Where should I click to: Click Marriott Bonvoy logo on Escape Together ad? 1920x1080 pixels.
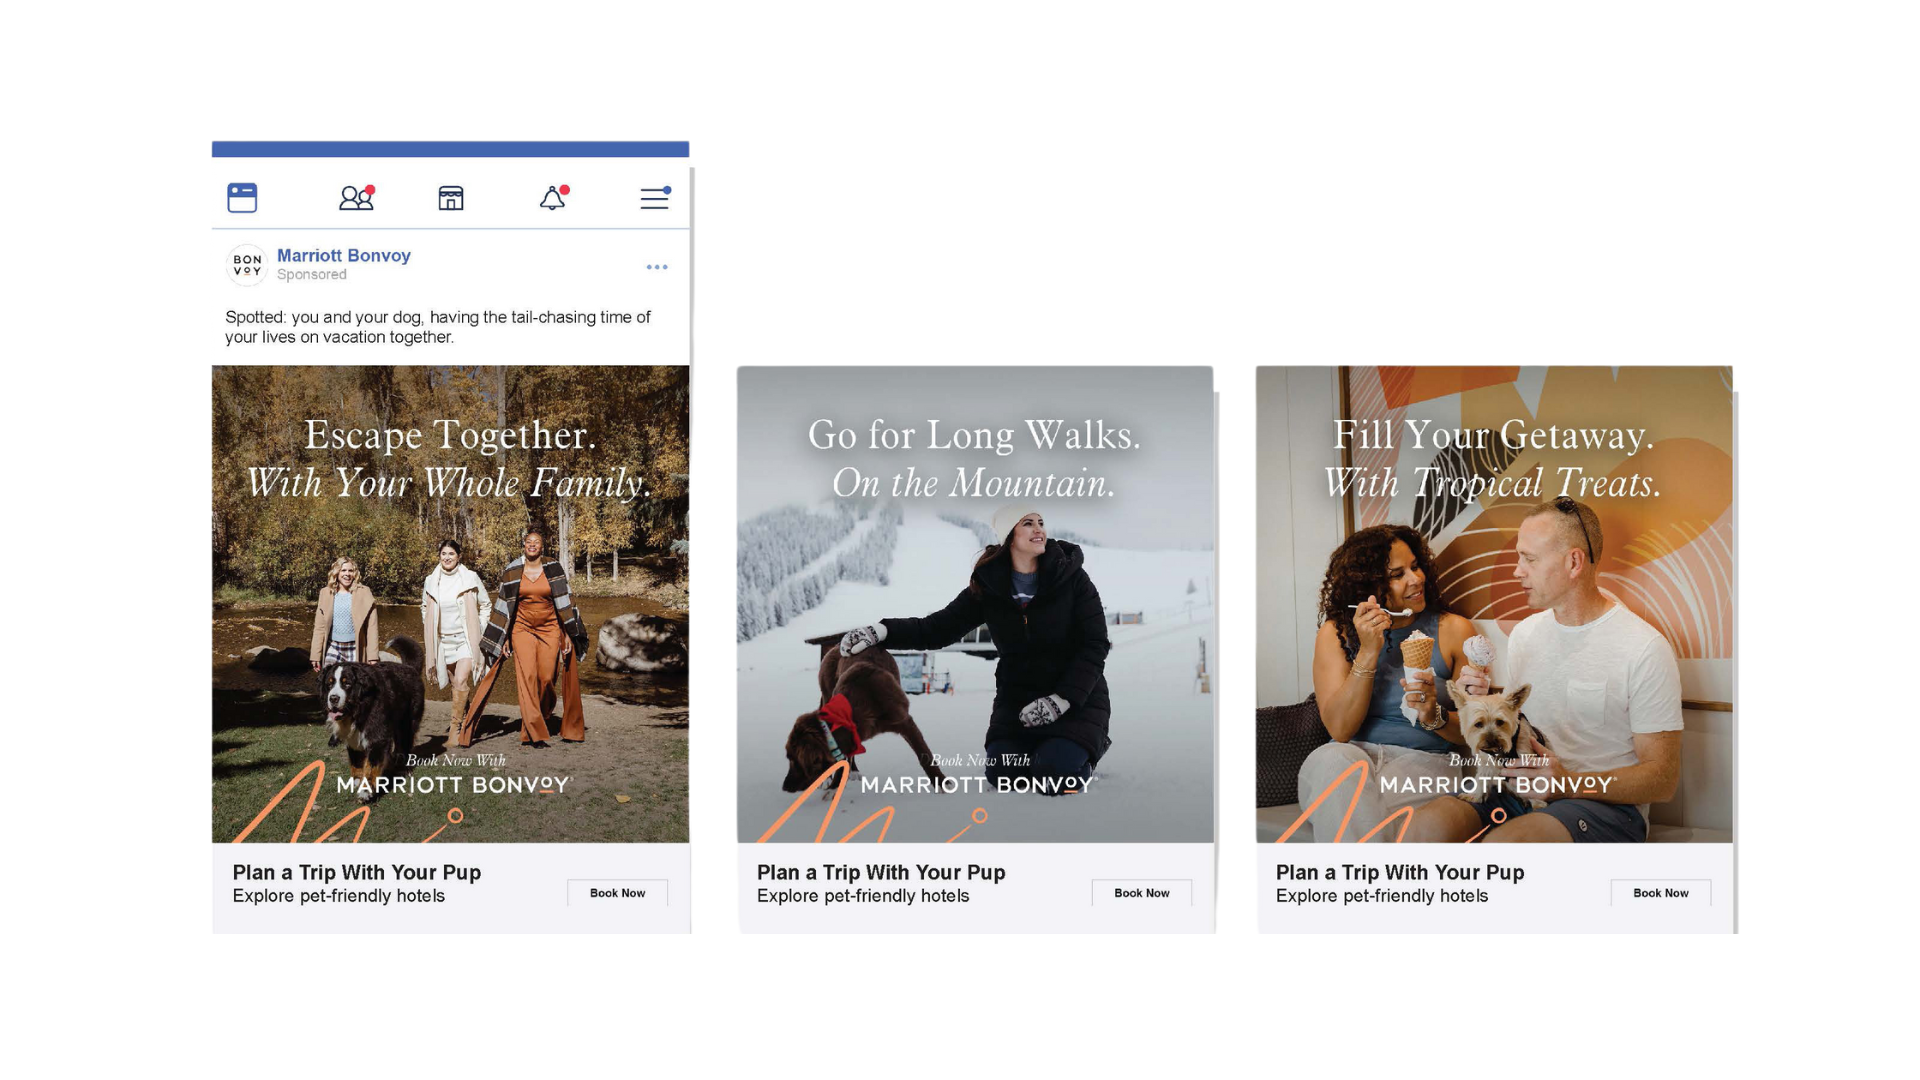point(455,785)
